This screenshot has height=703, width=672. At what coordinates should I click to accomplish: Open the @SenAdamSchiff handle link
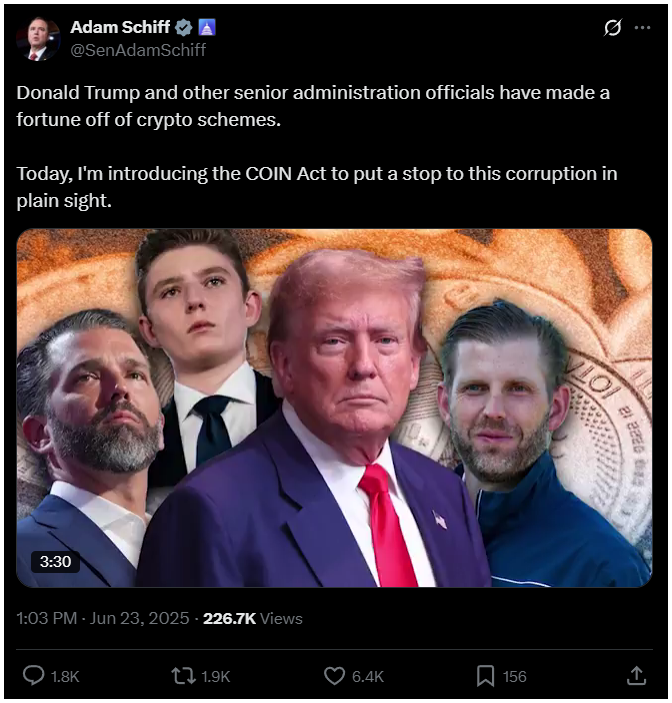138,50
